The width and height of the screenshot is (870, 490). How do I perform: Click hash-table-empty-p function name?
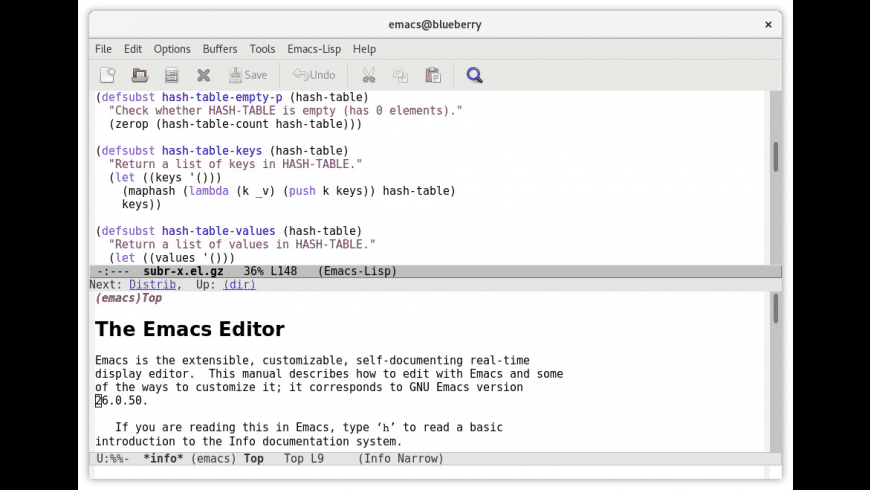coord(222,97)
